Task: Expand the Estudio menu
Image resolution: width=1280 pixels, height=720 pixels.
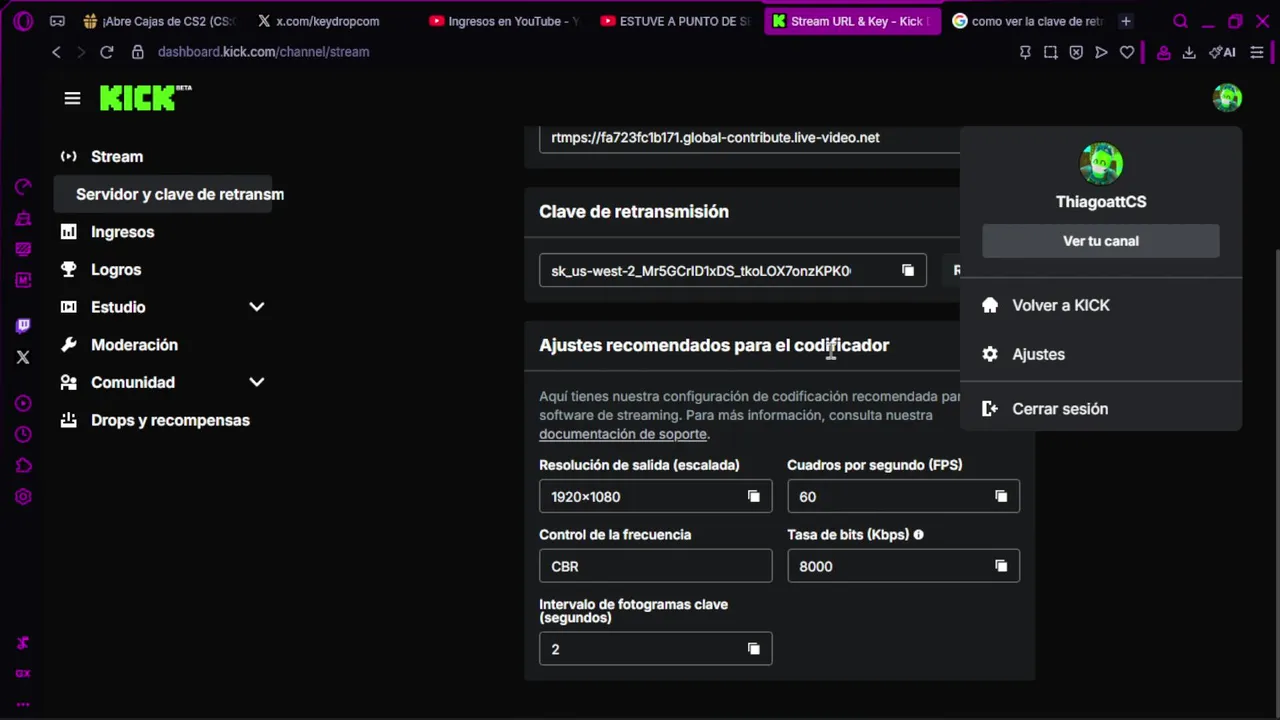Action: [257, 307]
